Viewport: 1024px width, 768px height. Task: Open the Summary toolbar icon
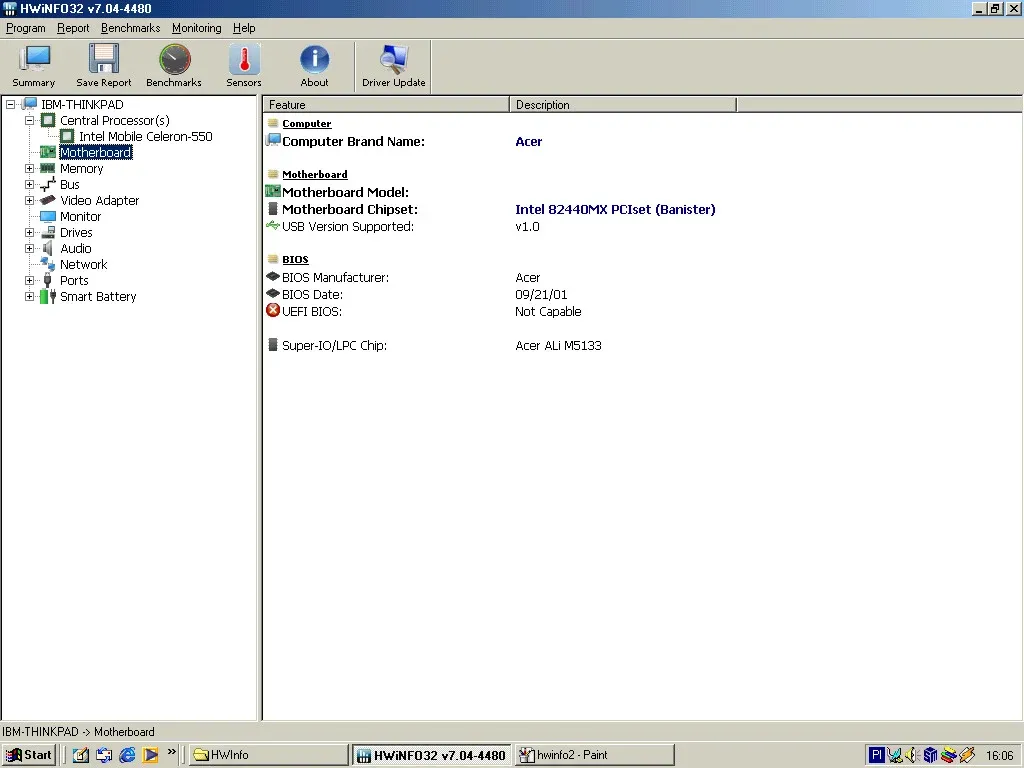pyautogui.click(x=34, y=60)
